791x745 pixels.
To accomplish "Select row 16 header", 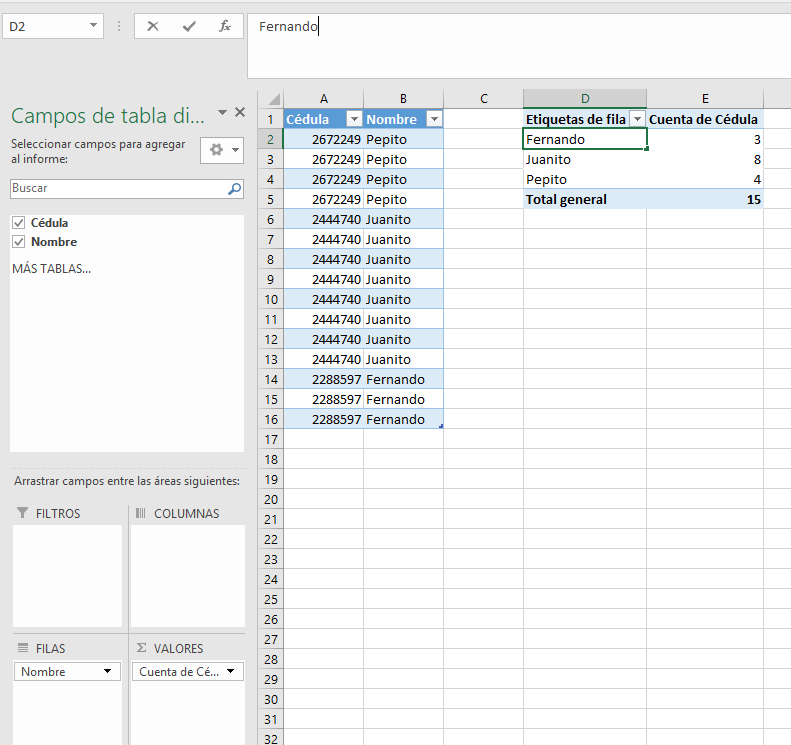I will coord(271,419).
